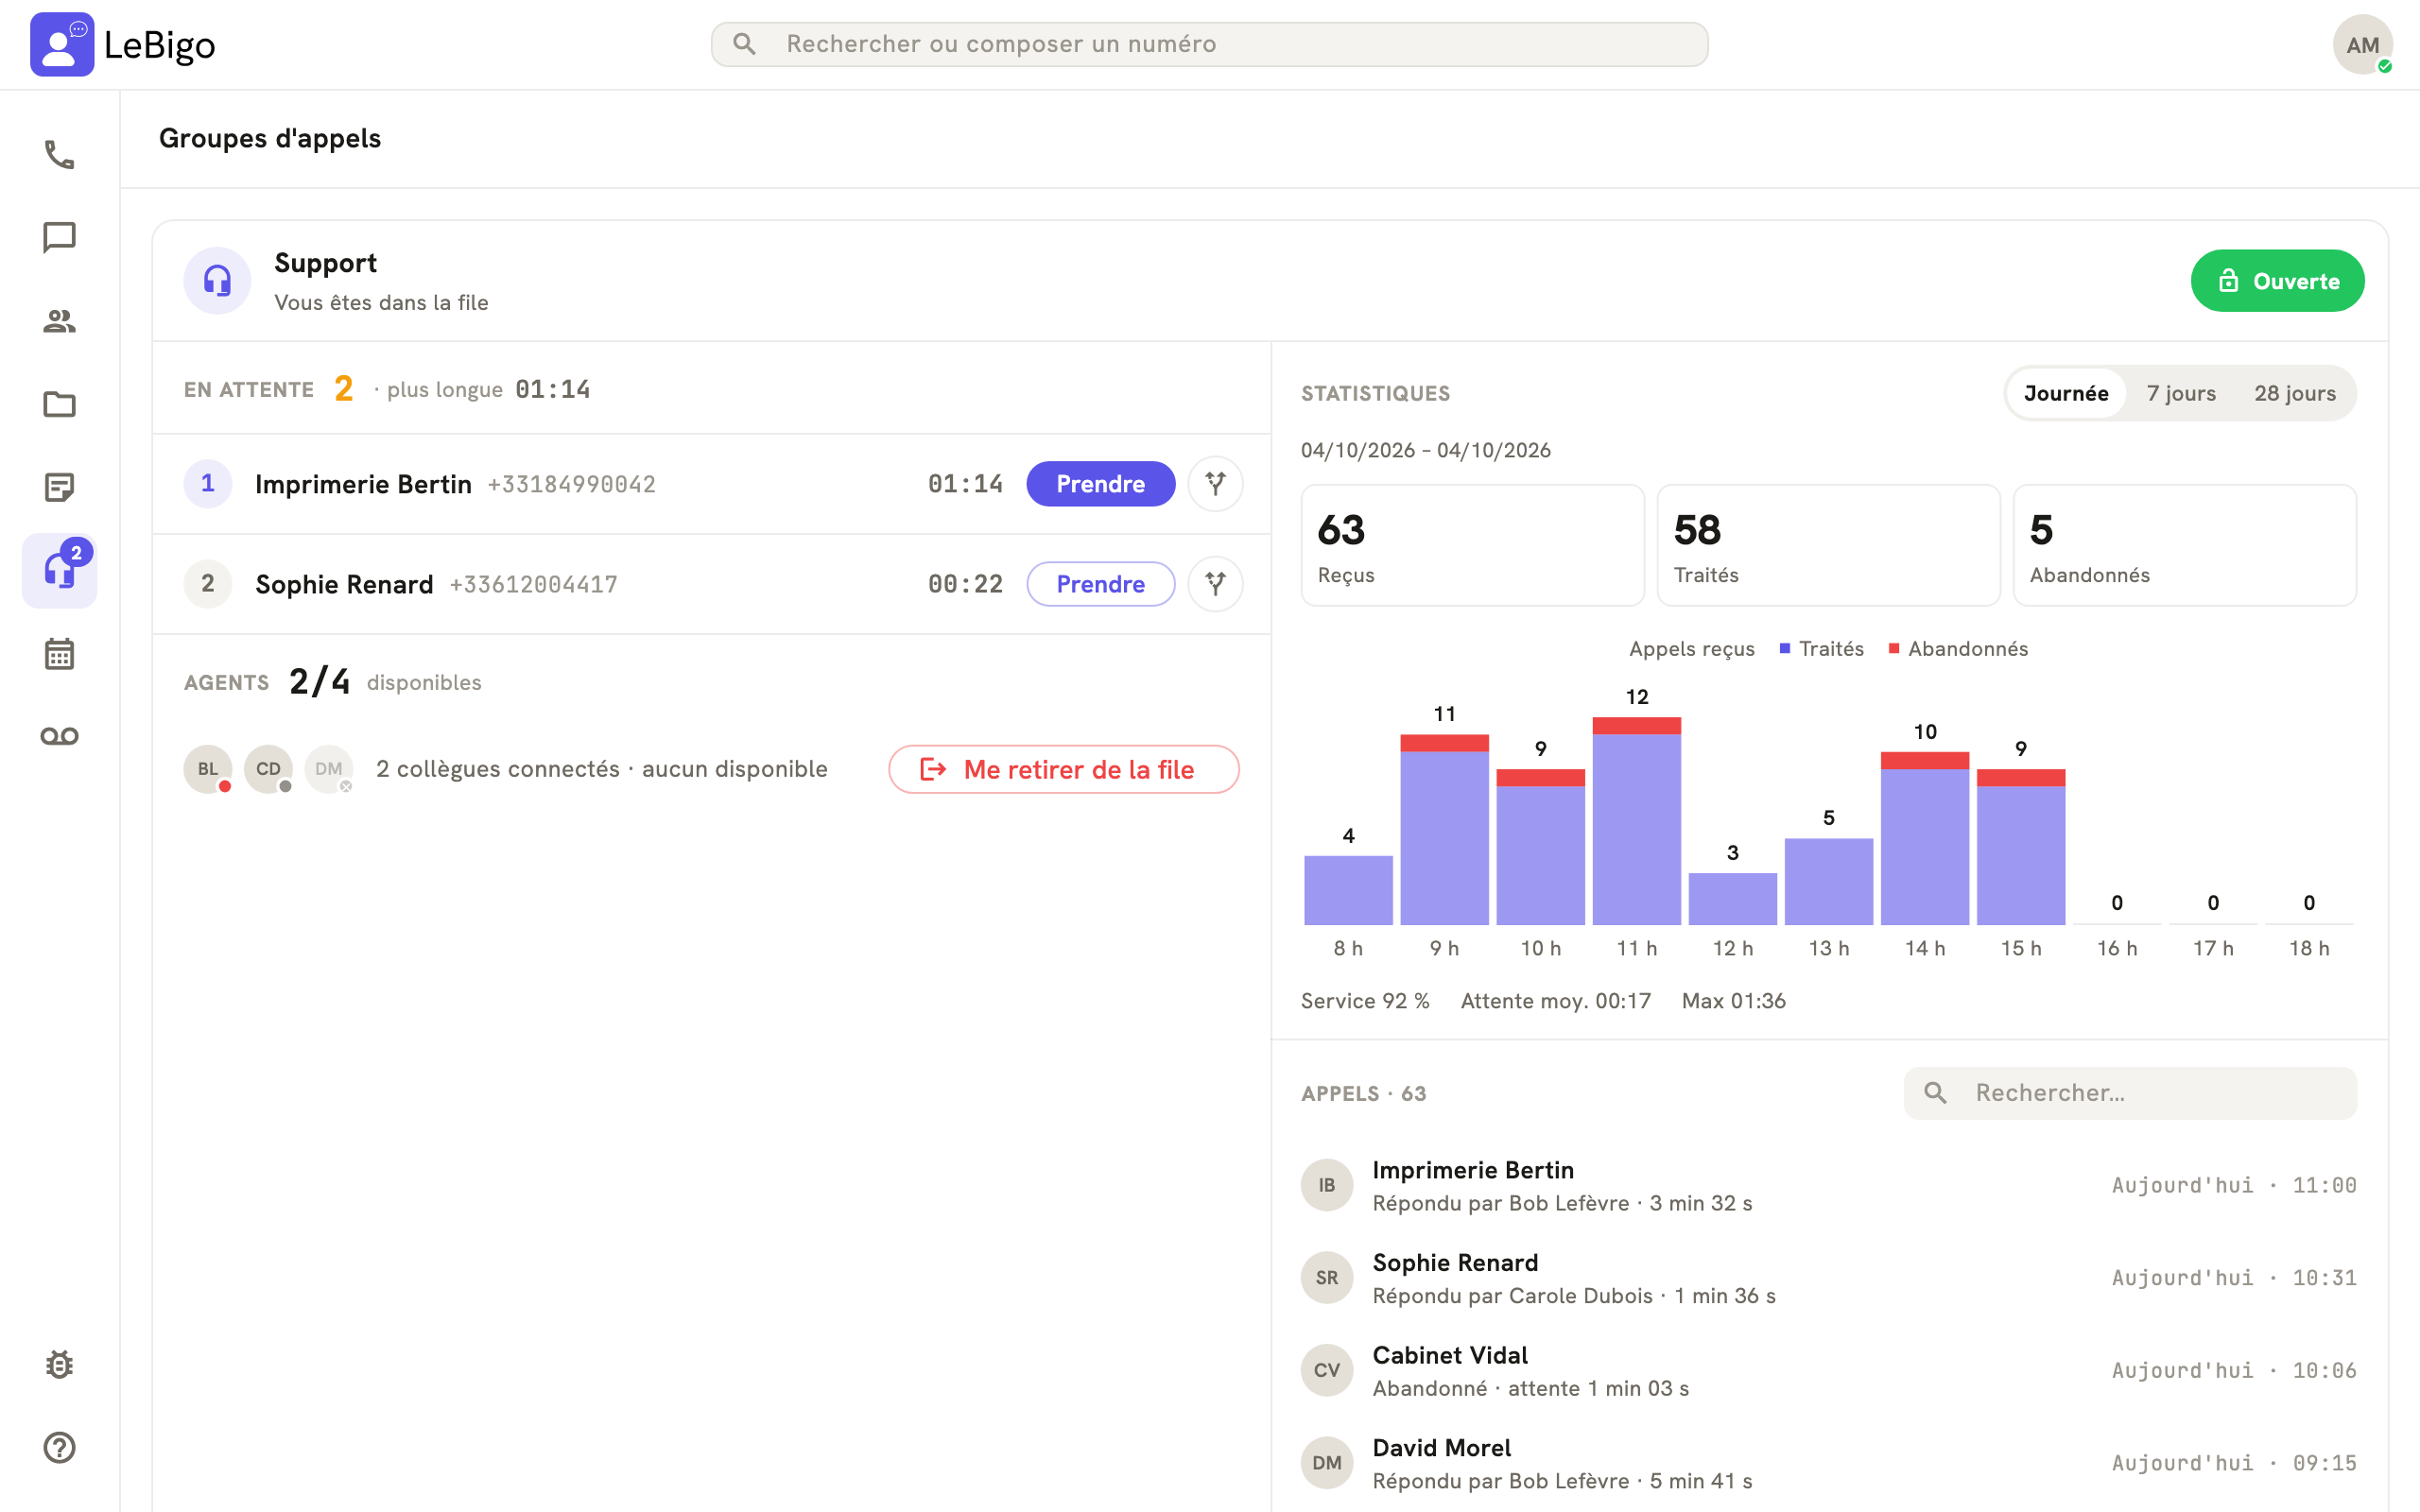The image size is (2420, 1512).
Task: Open the Sophie Renard 10:31 call entry
Action: (x=1828, y=1278)
